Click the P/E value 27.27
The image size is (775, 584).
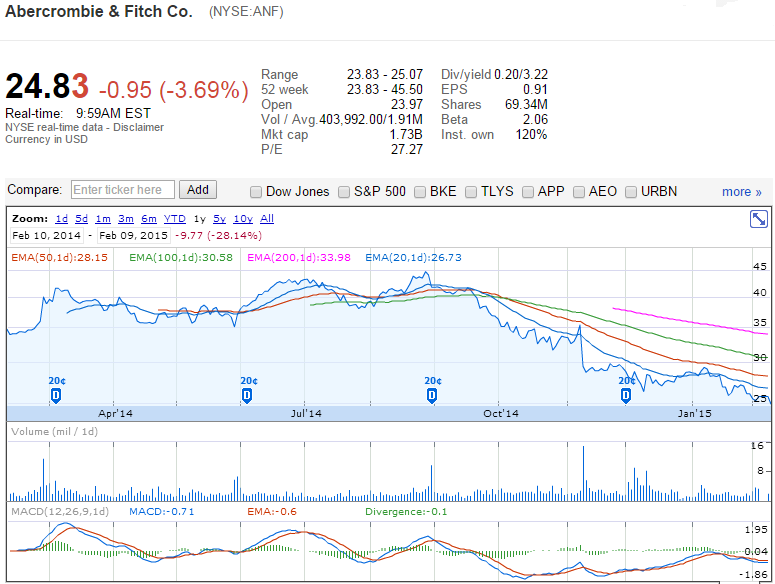pos(407,149)
